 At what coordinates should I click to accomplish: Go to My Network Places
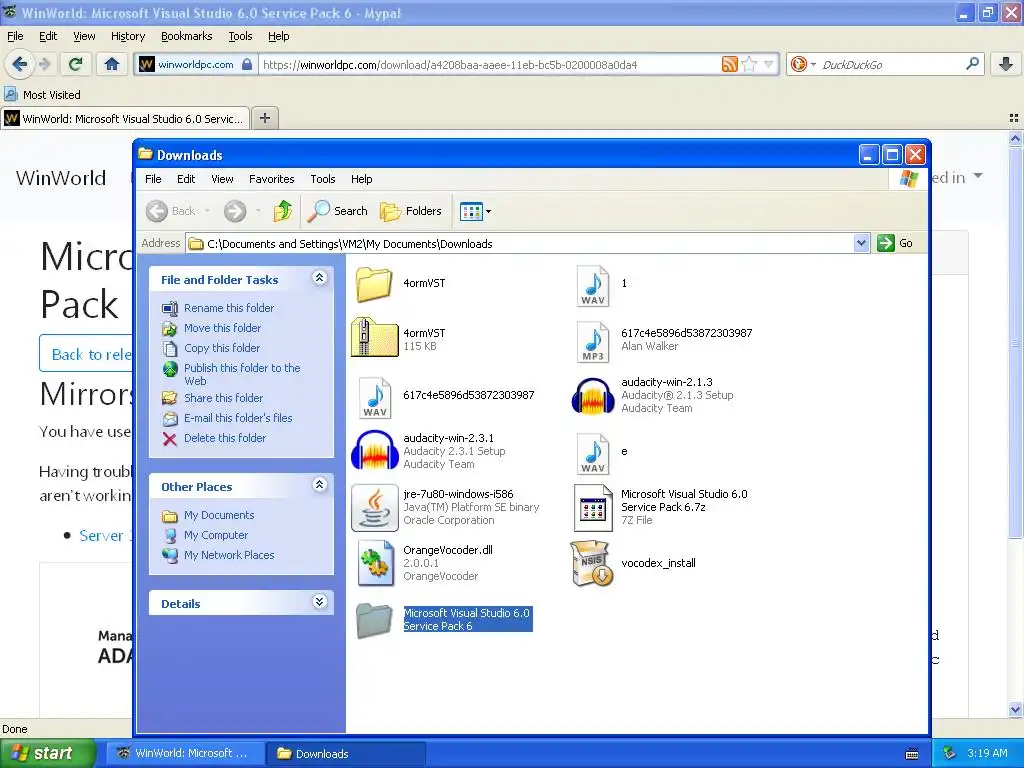point(229,555)
